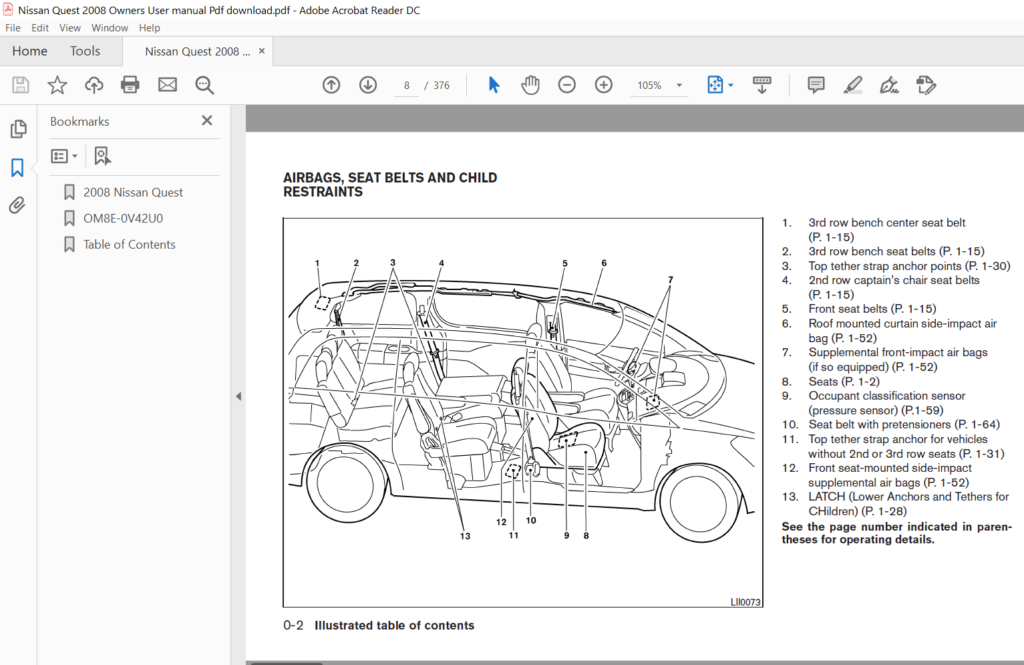Open fit page options dropdown arrow
Screen dimensions: 1024x665
pyautogui.click(x=731, y=85)
